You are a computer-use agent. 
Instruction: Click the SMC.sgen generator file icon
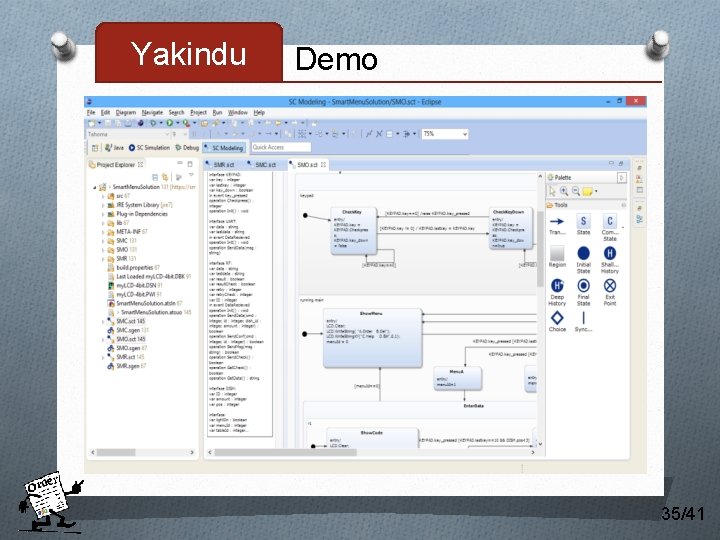[111, 330]
